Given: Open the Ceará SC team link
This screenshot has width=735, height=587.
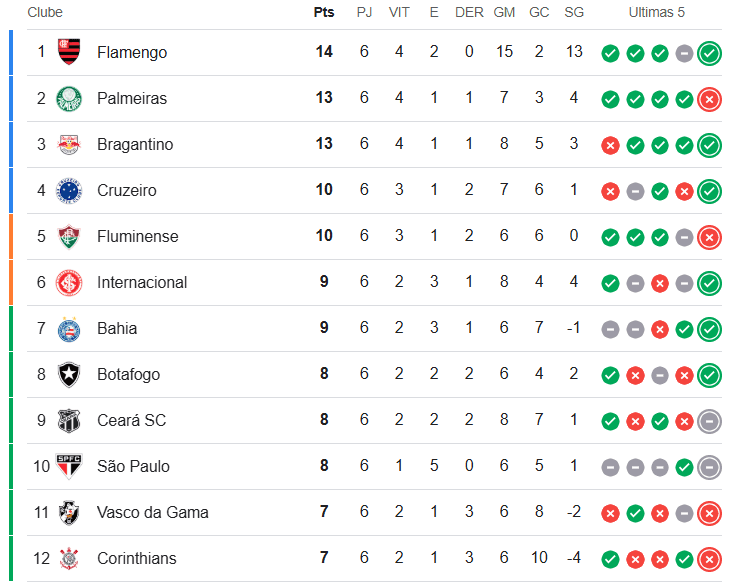Looking at the screenshot, I should (x=131, y=420).
